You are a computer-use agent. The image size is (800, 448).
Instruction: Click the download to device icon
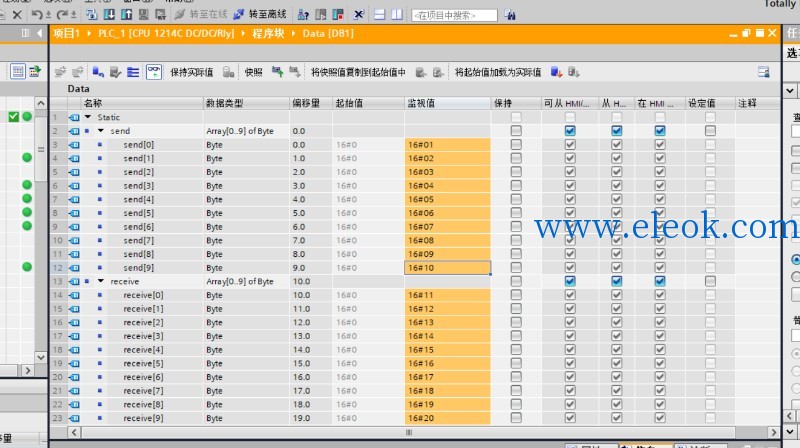109,15
